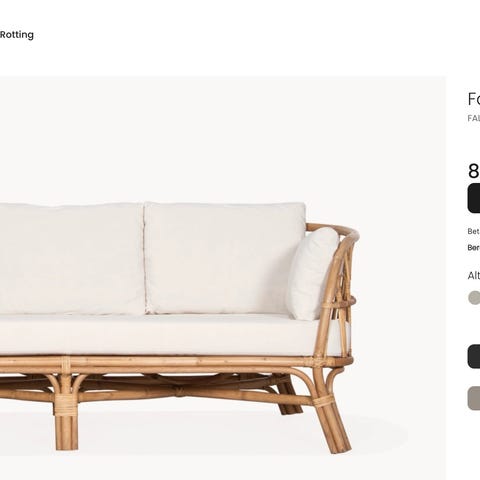
Task: Open the Rotting breadcrumb link
Action: (17, 35)
